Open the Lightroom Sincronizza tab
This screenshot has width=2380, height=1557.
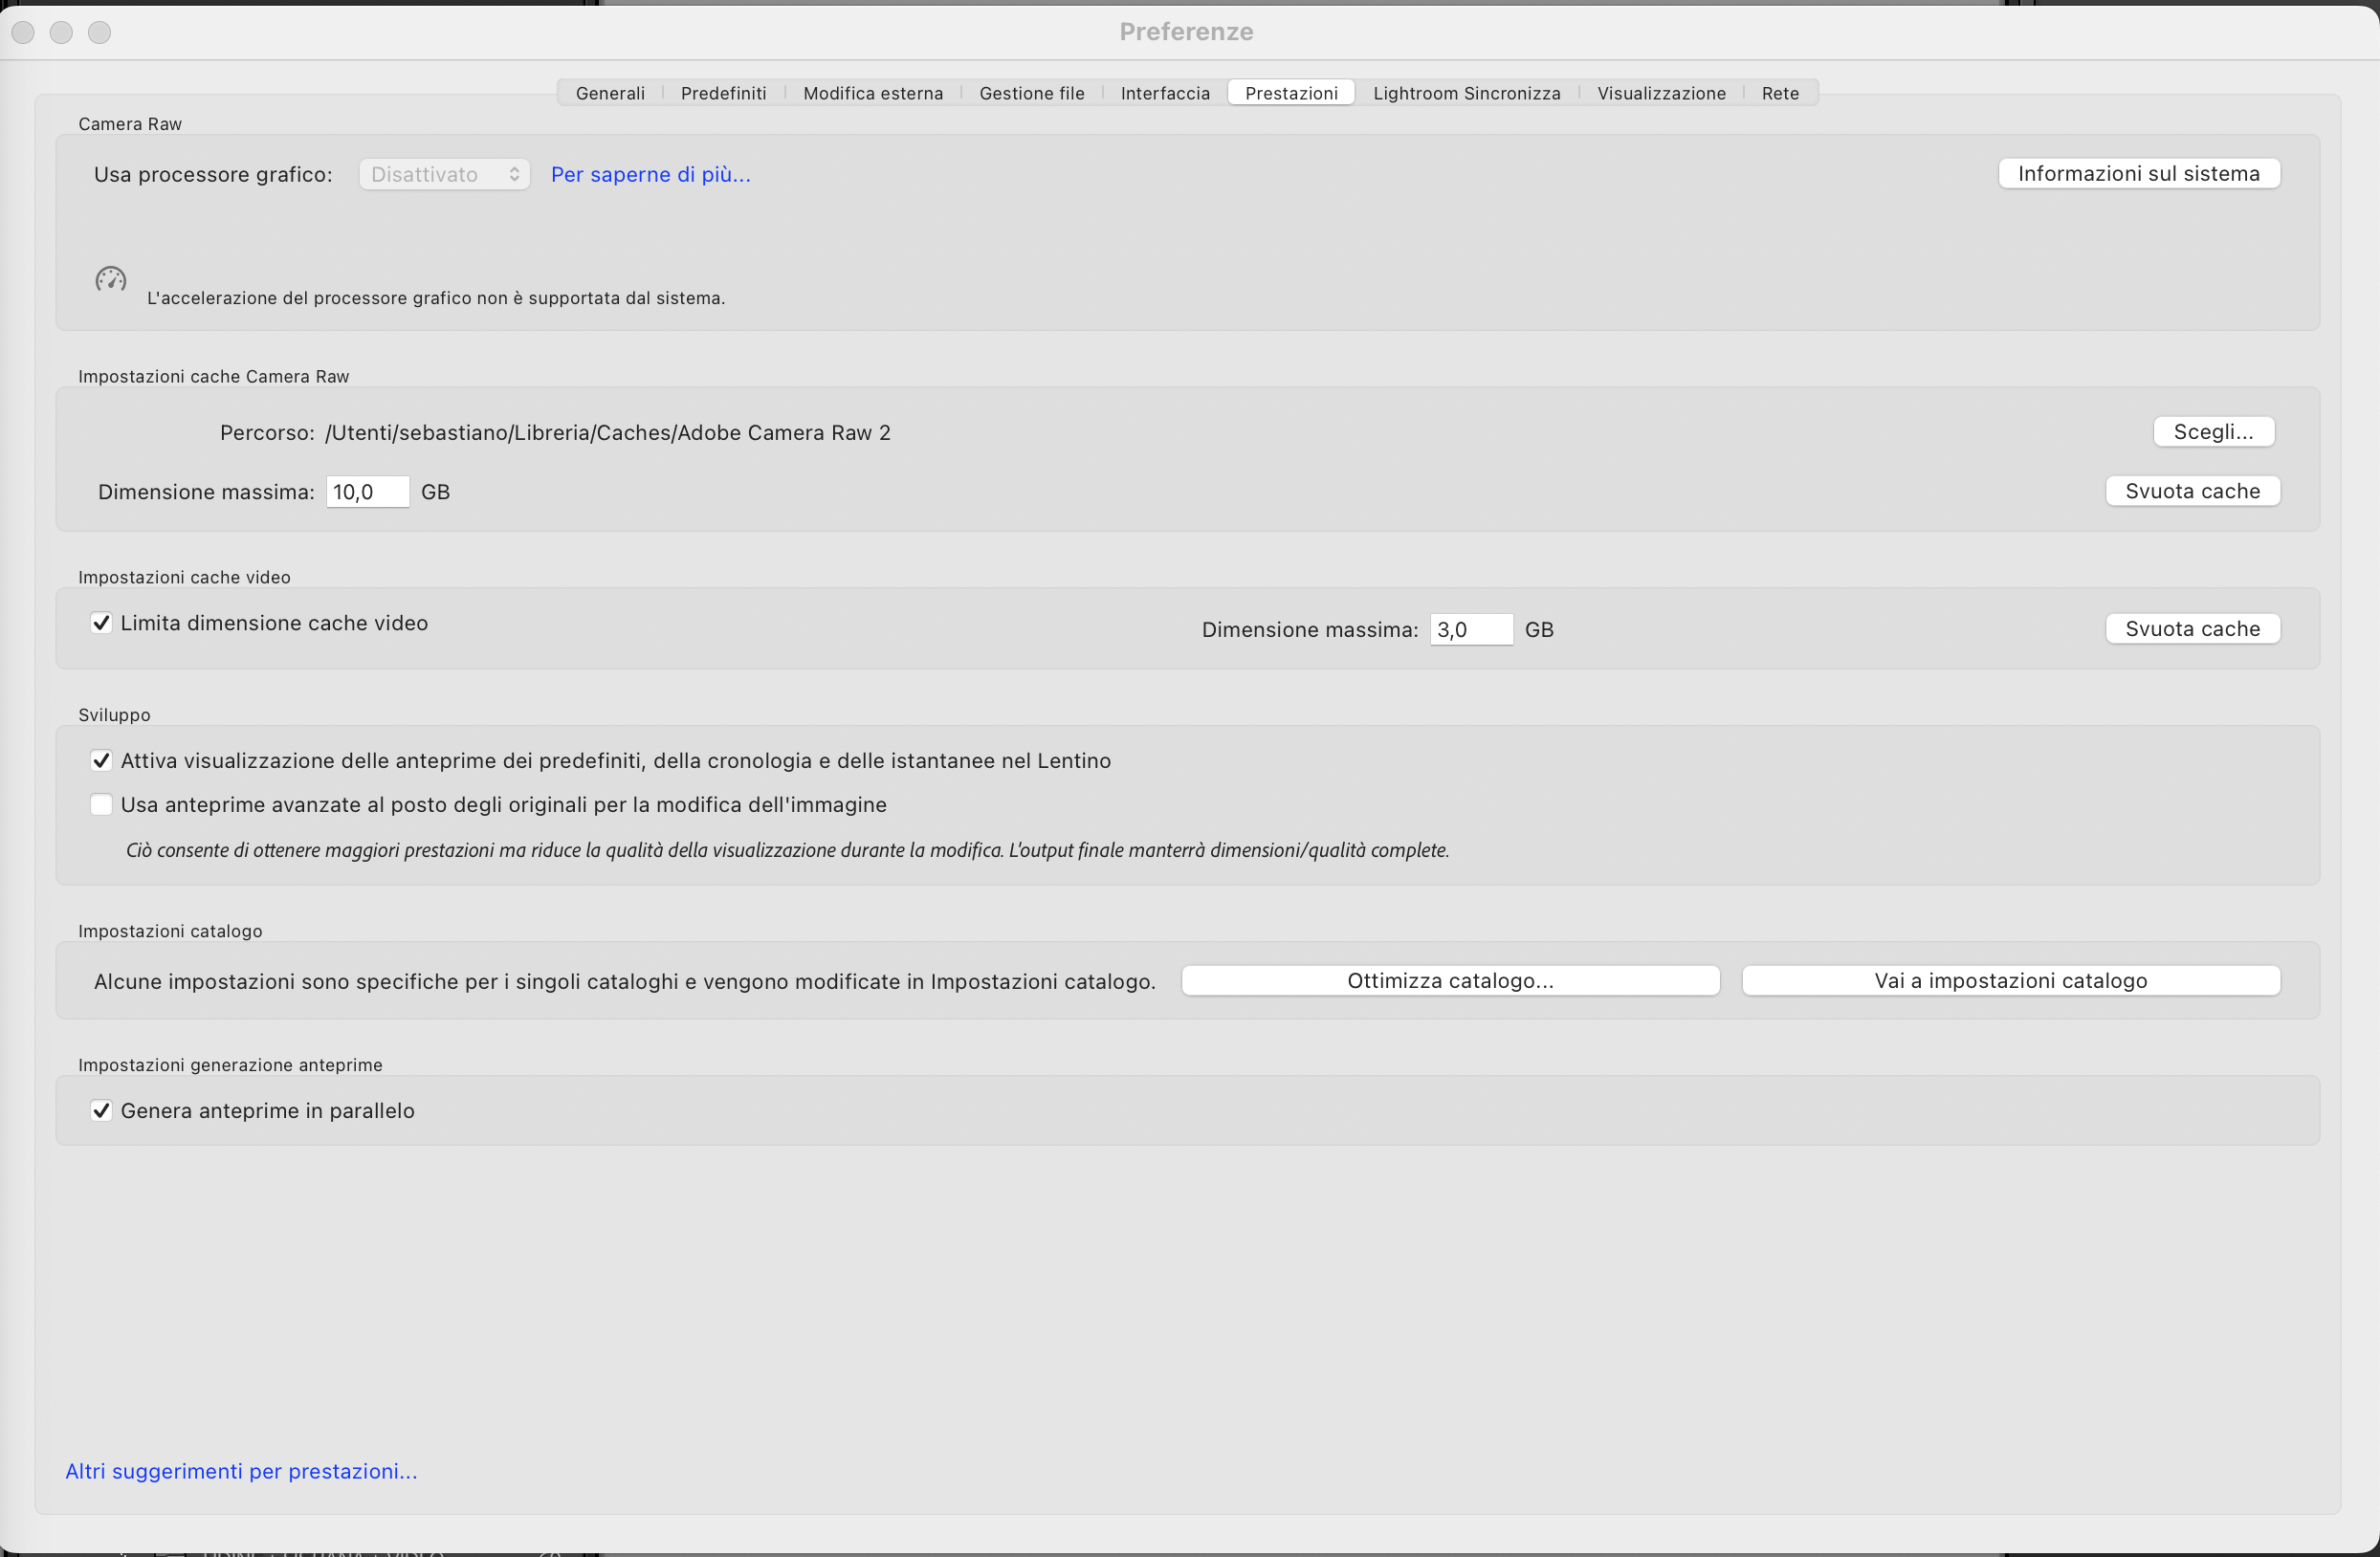click(1466, 92)
